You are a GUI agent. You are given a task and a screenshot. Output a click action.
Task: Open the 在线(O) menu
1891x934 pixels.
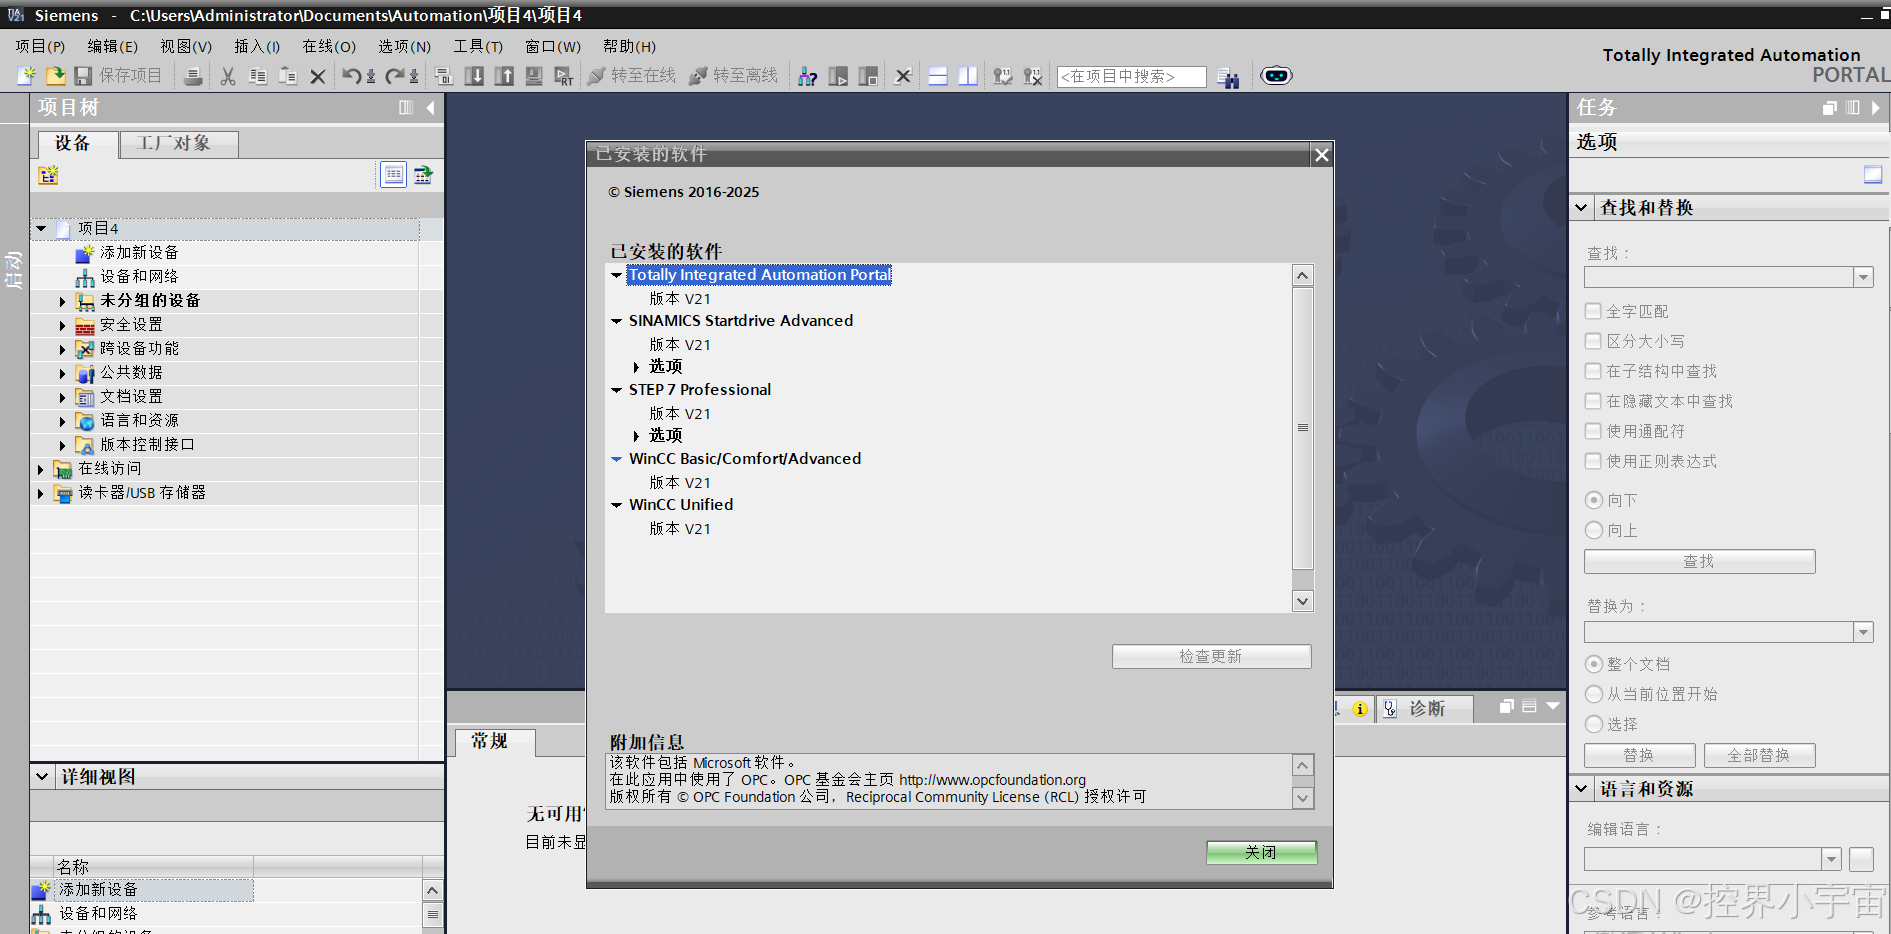pyautogui.click(x=329, y=46)
